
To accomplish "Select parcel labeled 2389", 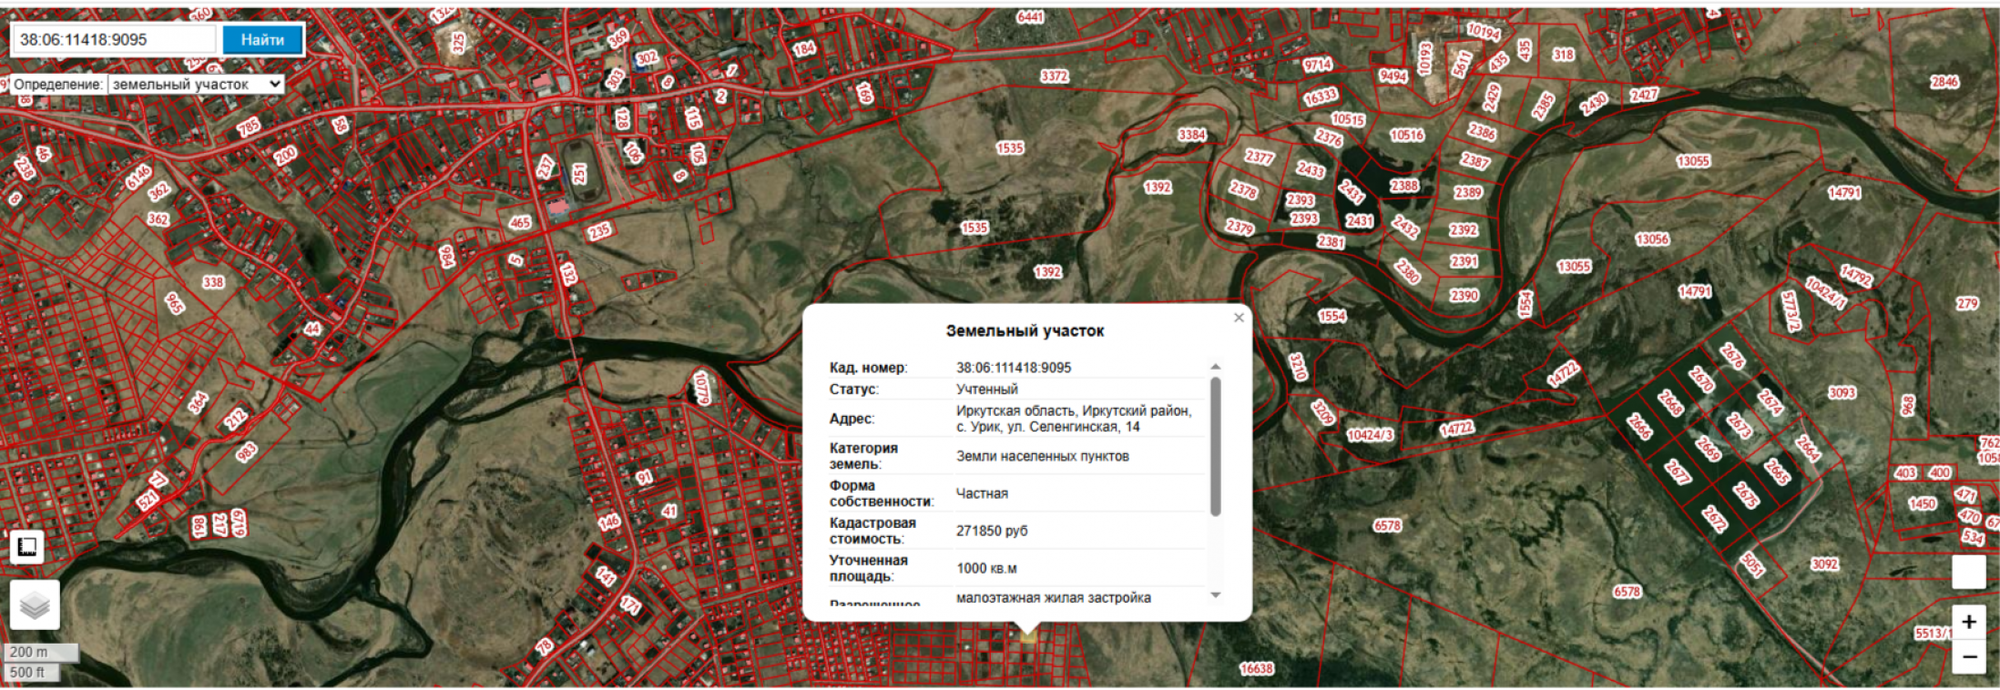I will [x=1468, y=193].
